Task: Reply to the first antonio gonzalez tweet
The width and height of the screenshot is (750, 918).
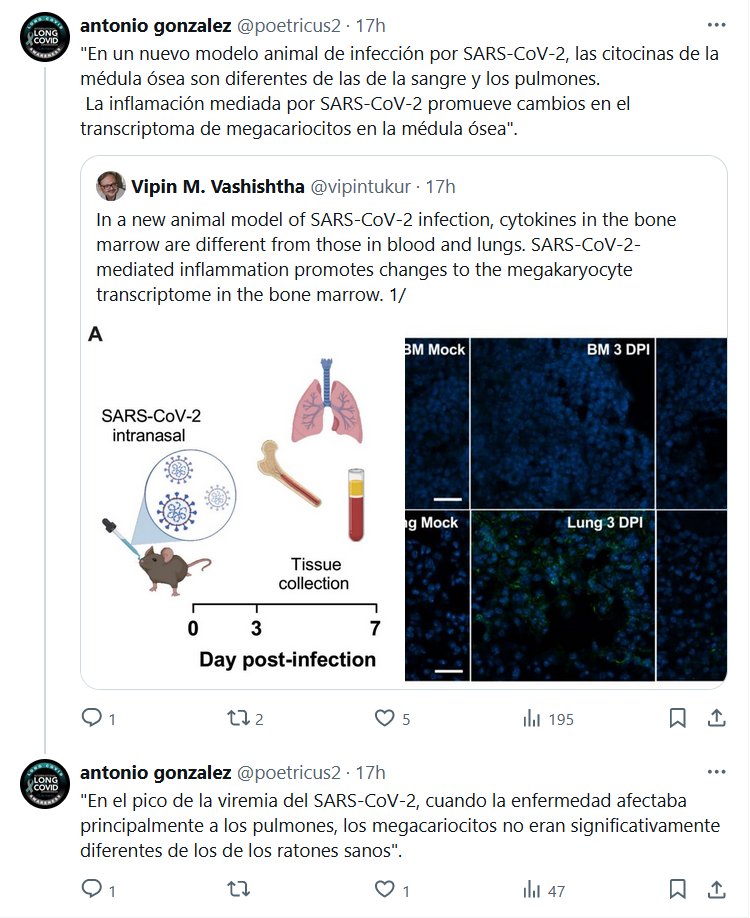Action: coord(91,718)
